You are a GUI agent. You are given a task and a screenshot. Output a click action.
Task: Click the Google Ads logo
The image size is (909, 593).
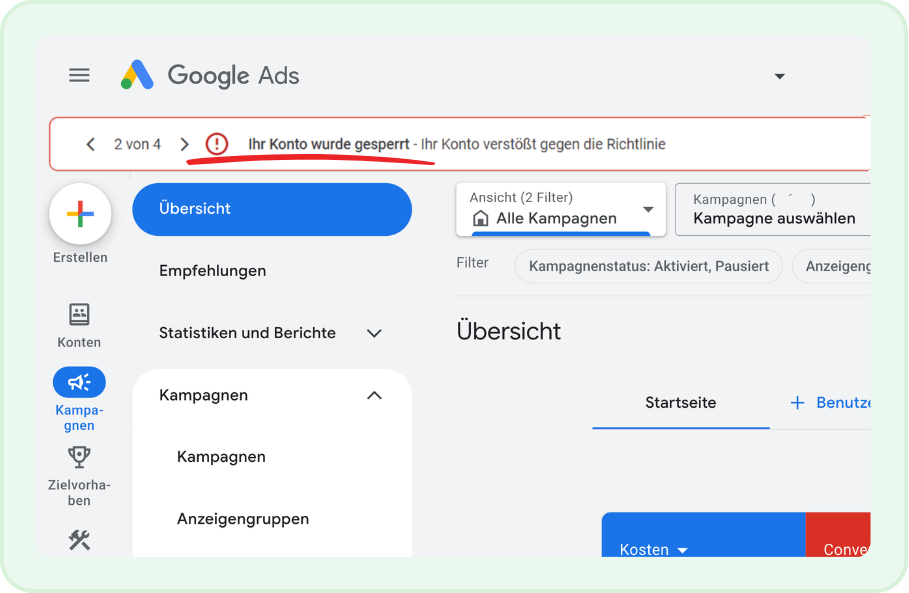(210, 75)
